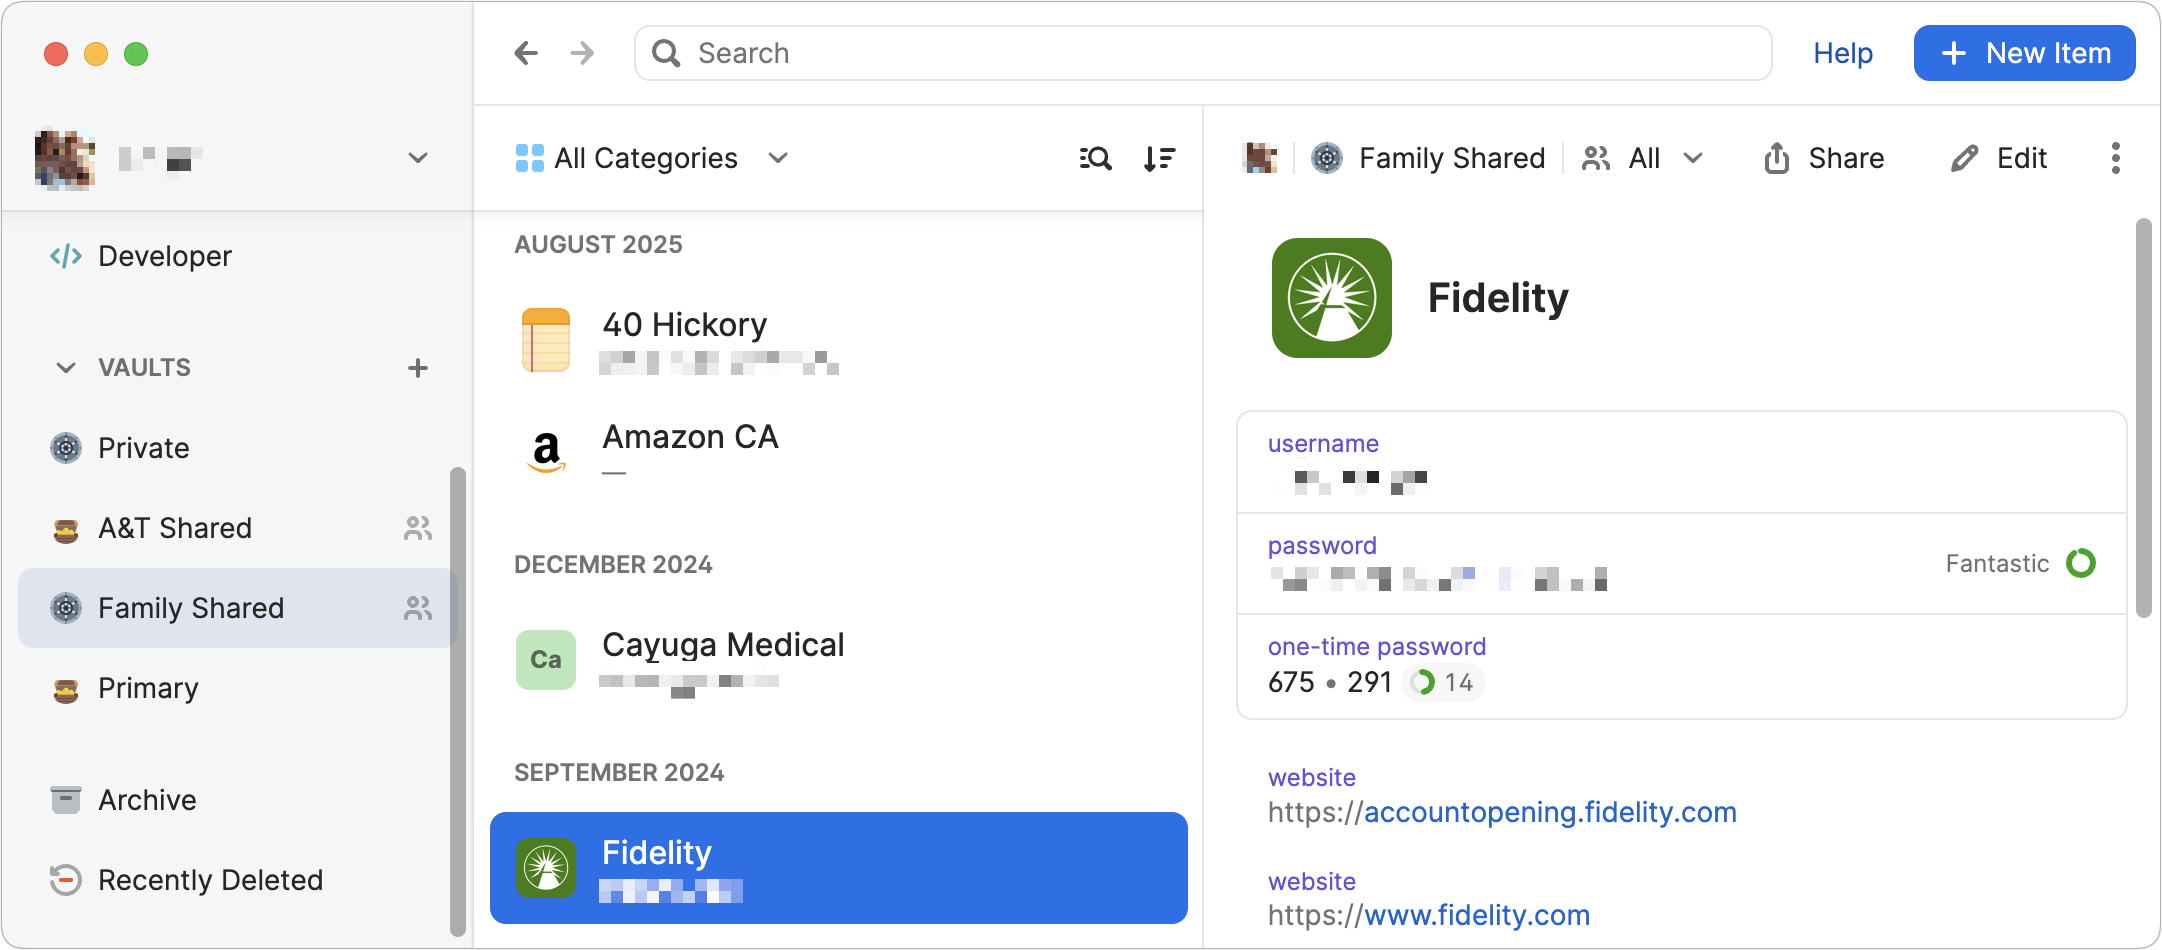Click the sort order icon

[x=1159, y=158]
